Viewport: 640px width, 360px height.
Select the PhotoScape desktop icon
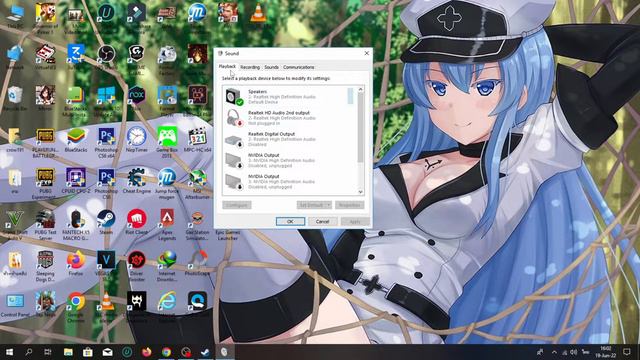click(198, 264)
